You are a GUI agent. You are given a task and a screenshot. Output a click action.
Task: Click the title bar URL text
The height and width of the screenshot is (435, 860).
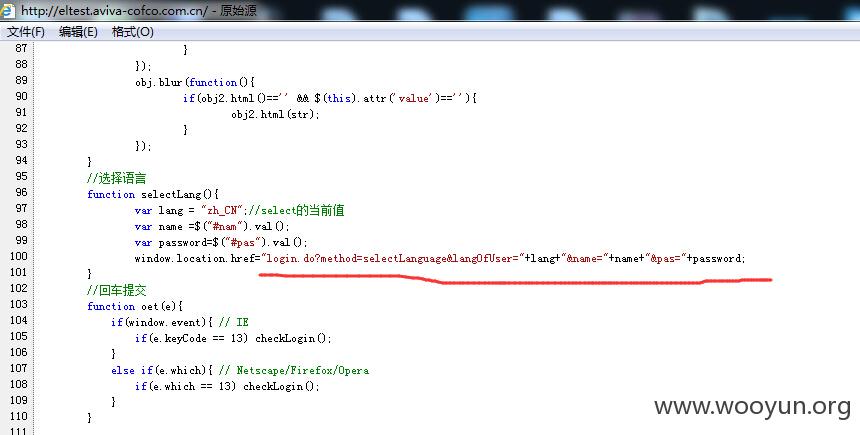115,10
